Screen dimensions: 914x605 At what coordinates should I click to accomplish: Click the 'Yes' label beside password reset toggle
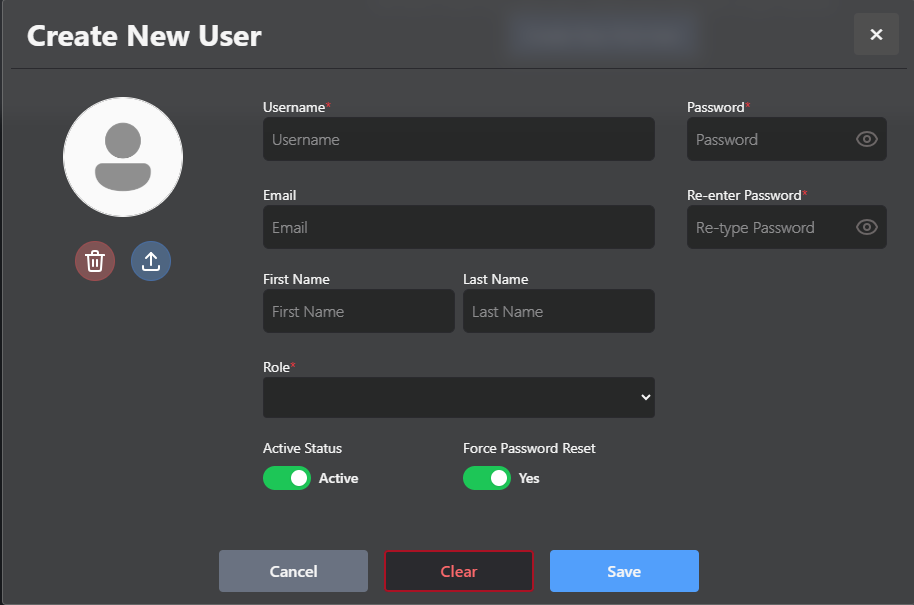click(x=529, y=478)
